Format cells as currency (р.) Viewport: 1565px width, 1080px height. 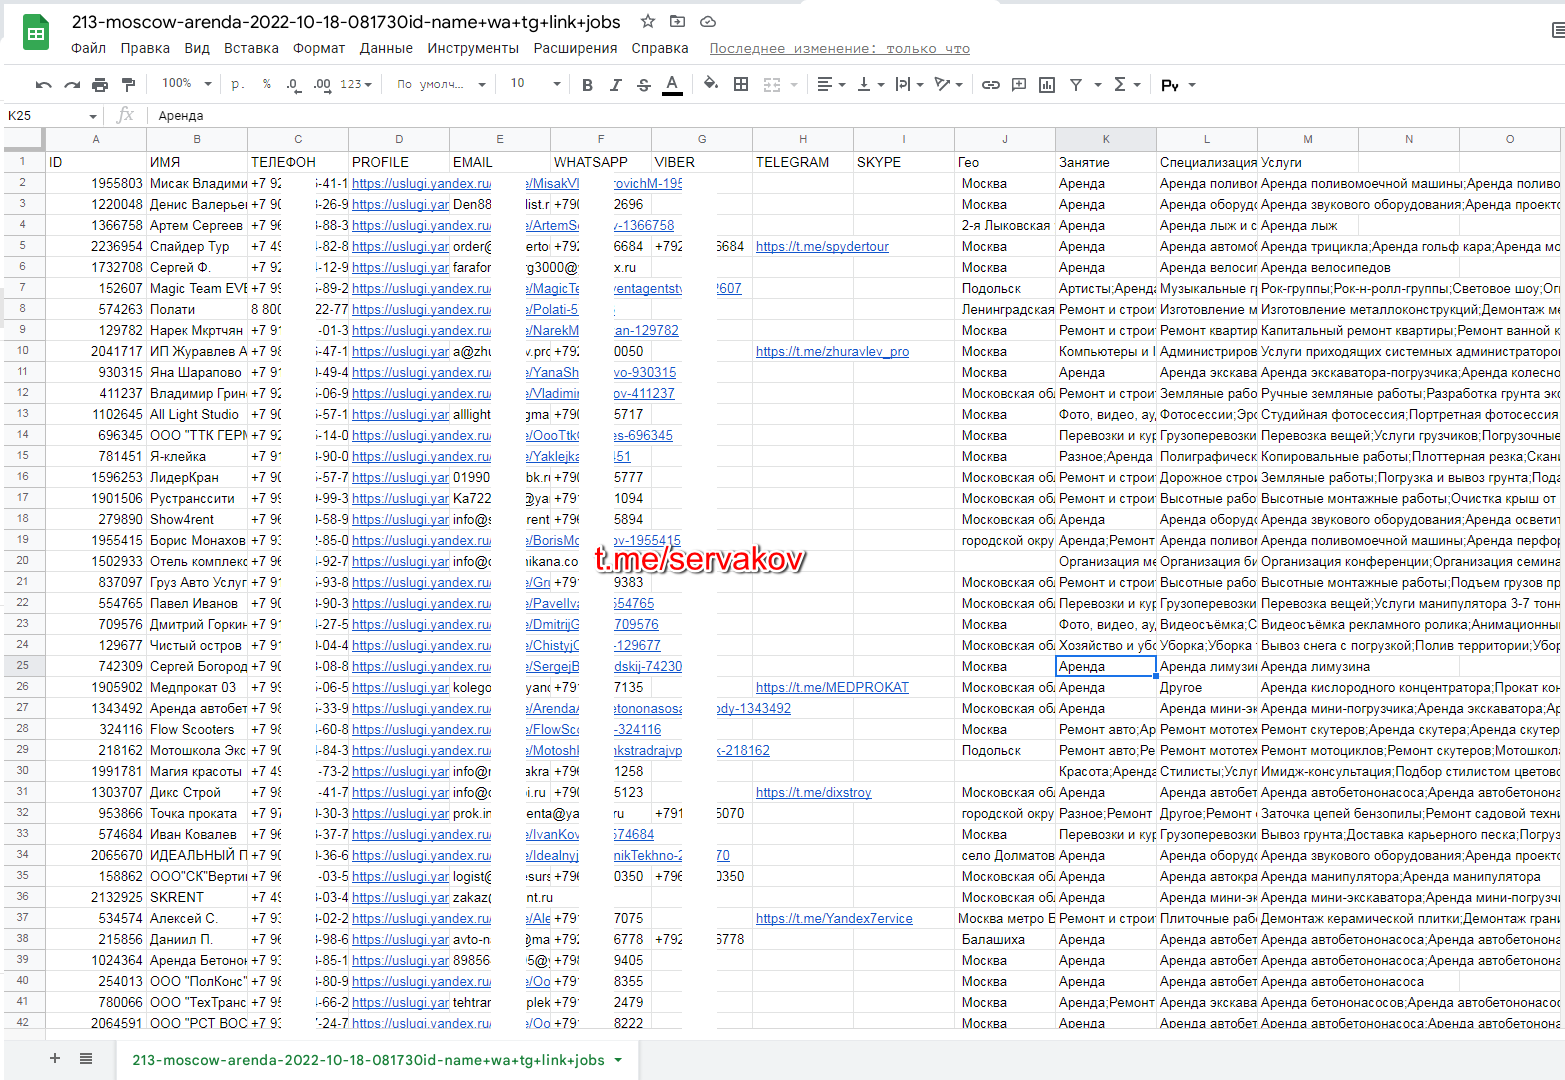(x=238, y=84)
